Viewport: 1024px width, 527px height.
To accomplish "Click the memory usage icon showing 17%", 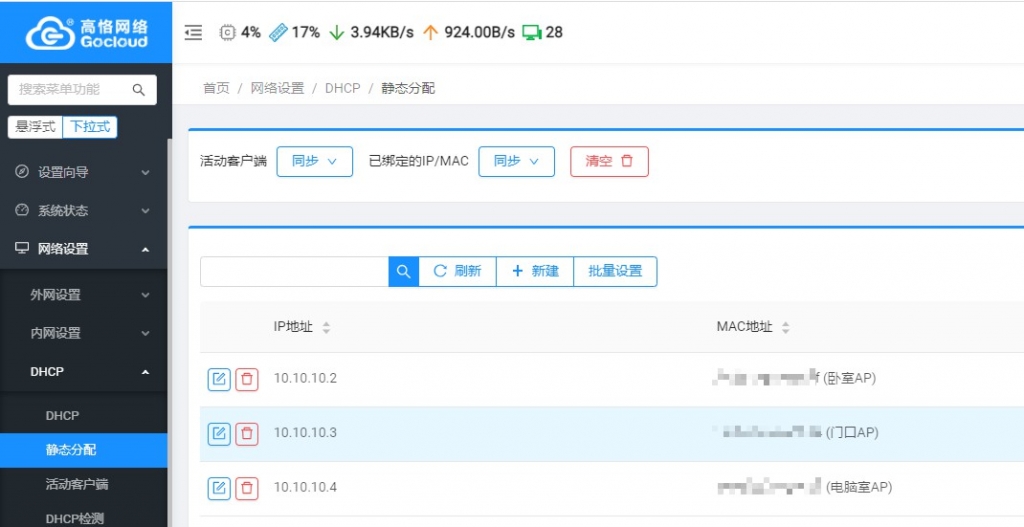I will 278,32.
